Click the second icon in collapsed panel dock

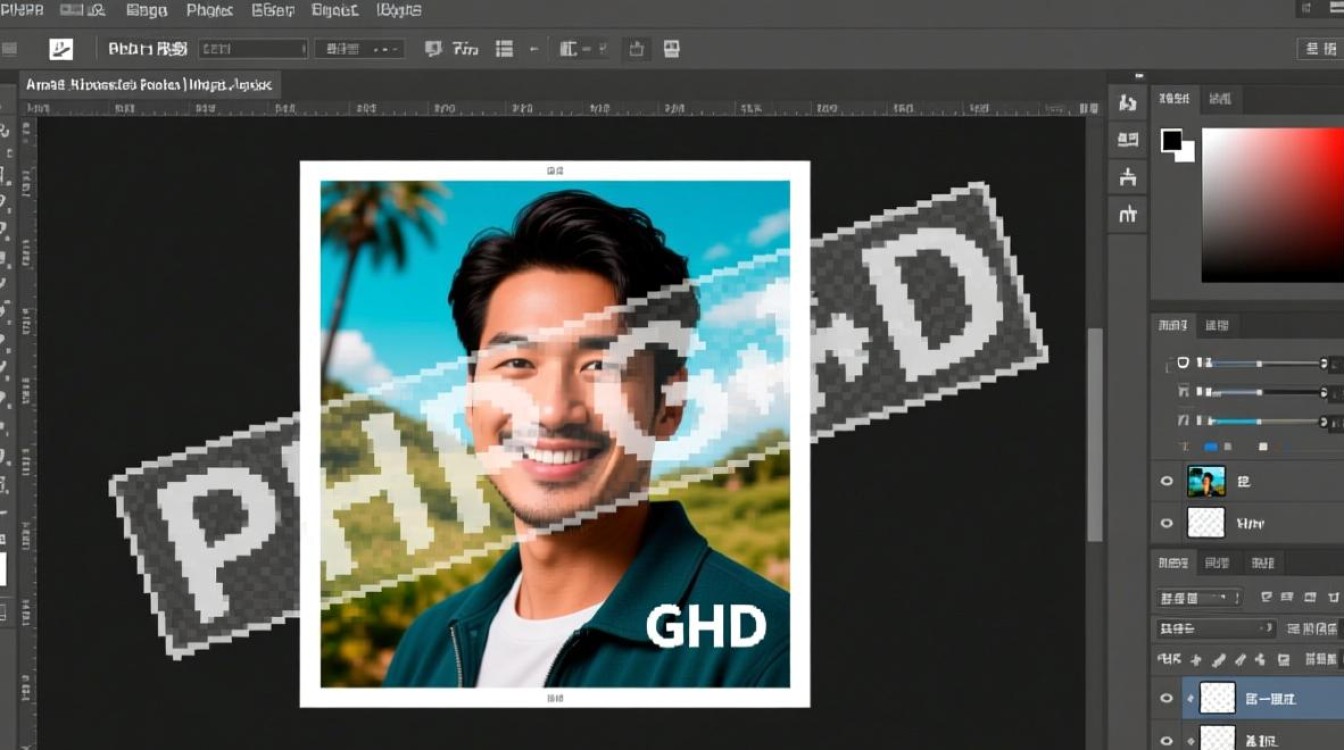[x=1128, y=139]
